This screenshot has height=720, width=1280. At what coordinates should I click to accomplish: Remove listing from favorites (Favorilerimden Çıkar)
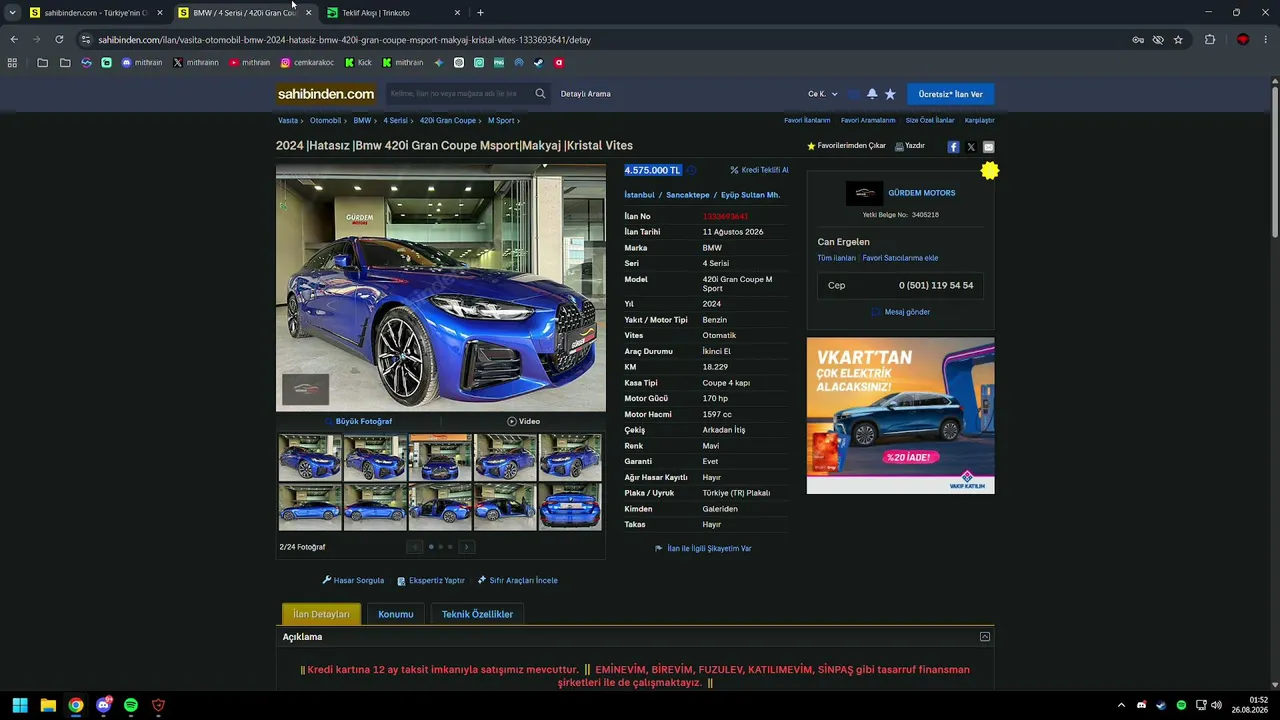pos(846,146)
